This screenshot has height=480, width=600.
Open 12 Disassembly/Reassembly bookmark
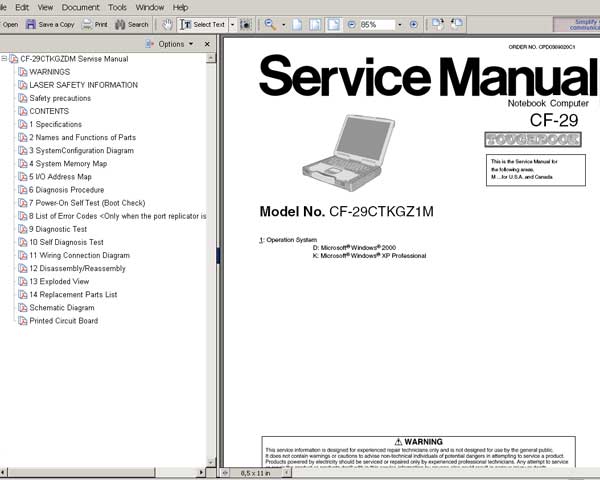coord(77,269)
